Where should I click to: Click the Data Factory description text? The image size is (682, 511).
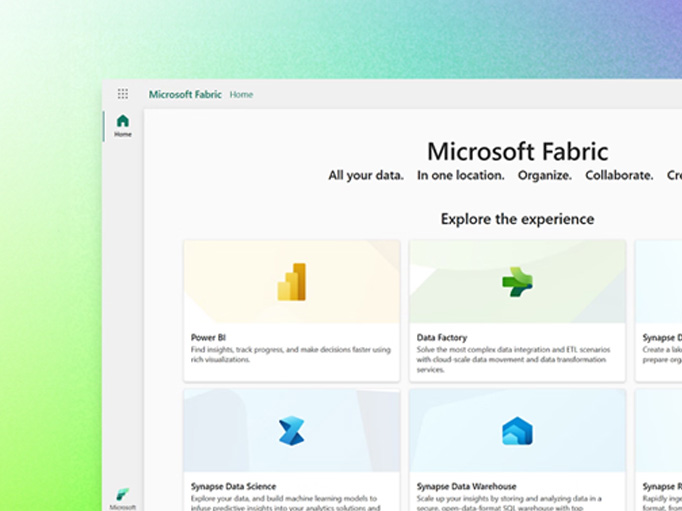coord(513,360)
